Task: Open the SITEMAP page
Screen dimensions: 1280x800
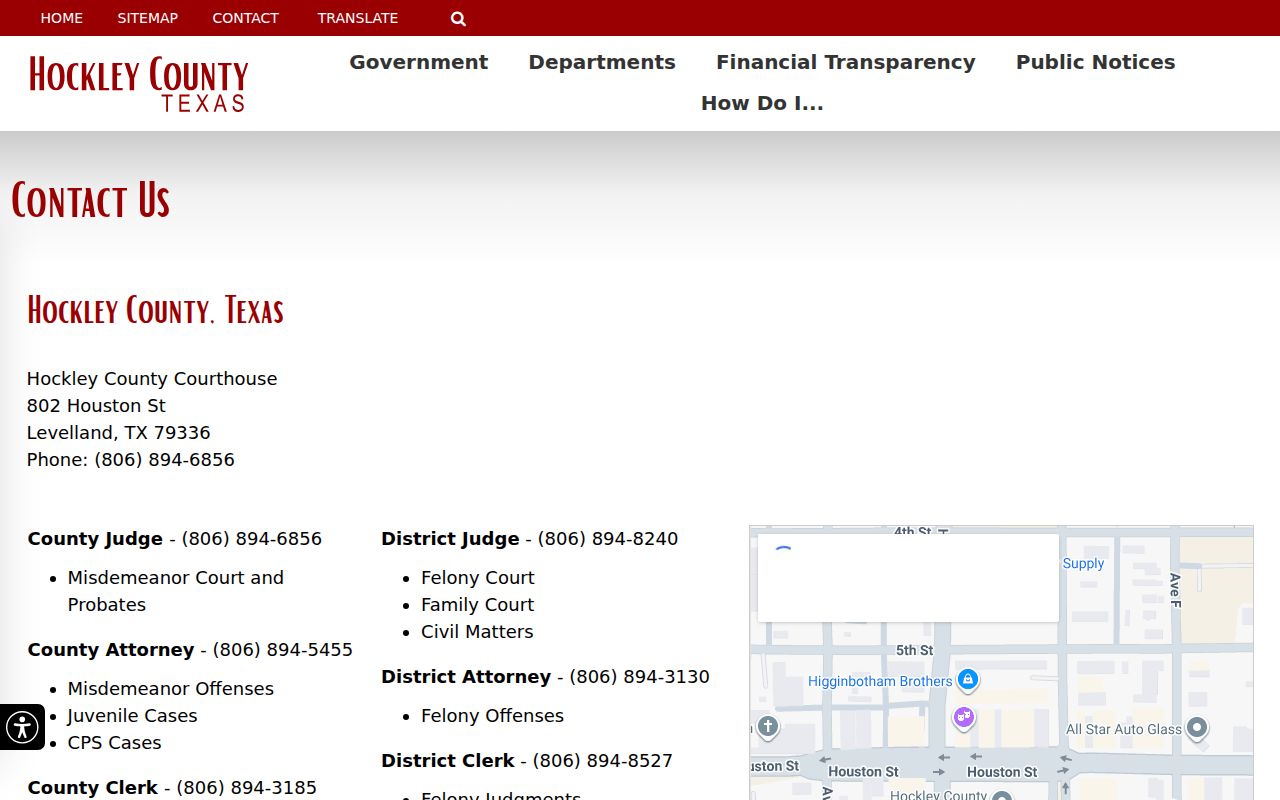Action: pos(147,18)
